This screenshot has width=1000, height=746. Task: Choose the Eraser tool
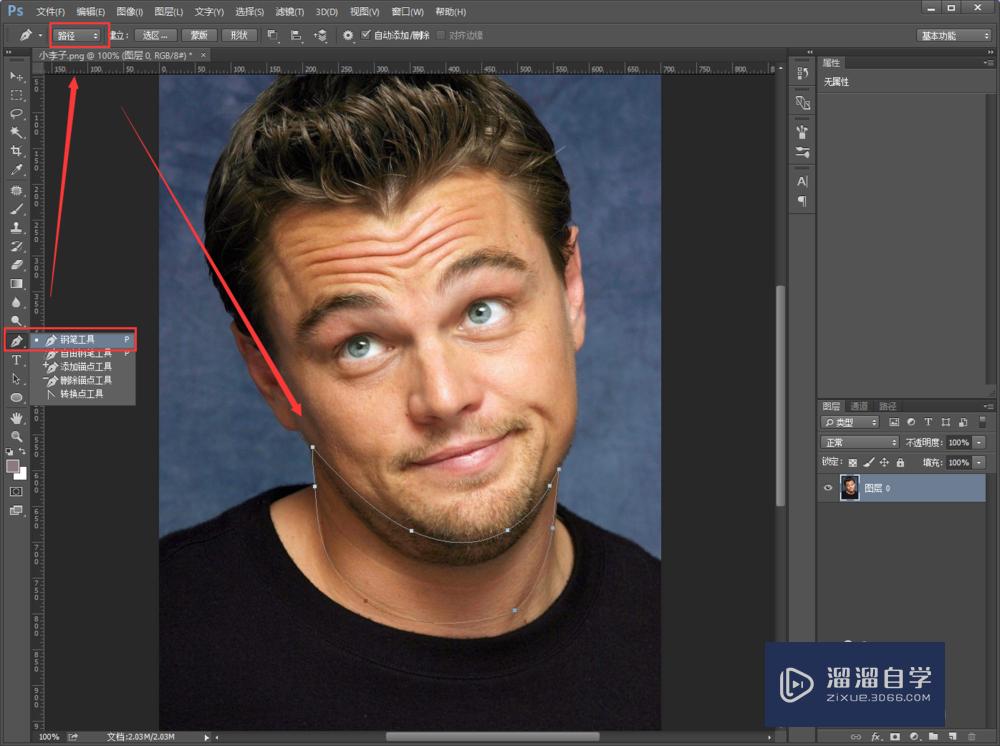tap(17, 265)
